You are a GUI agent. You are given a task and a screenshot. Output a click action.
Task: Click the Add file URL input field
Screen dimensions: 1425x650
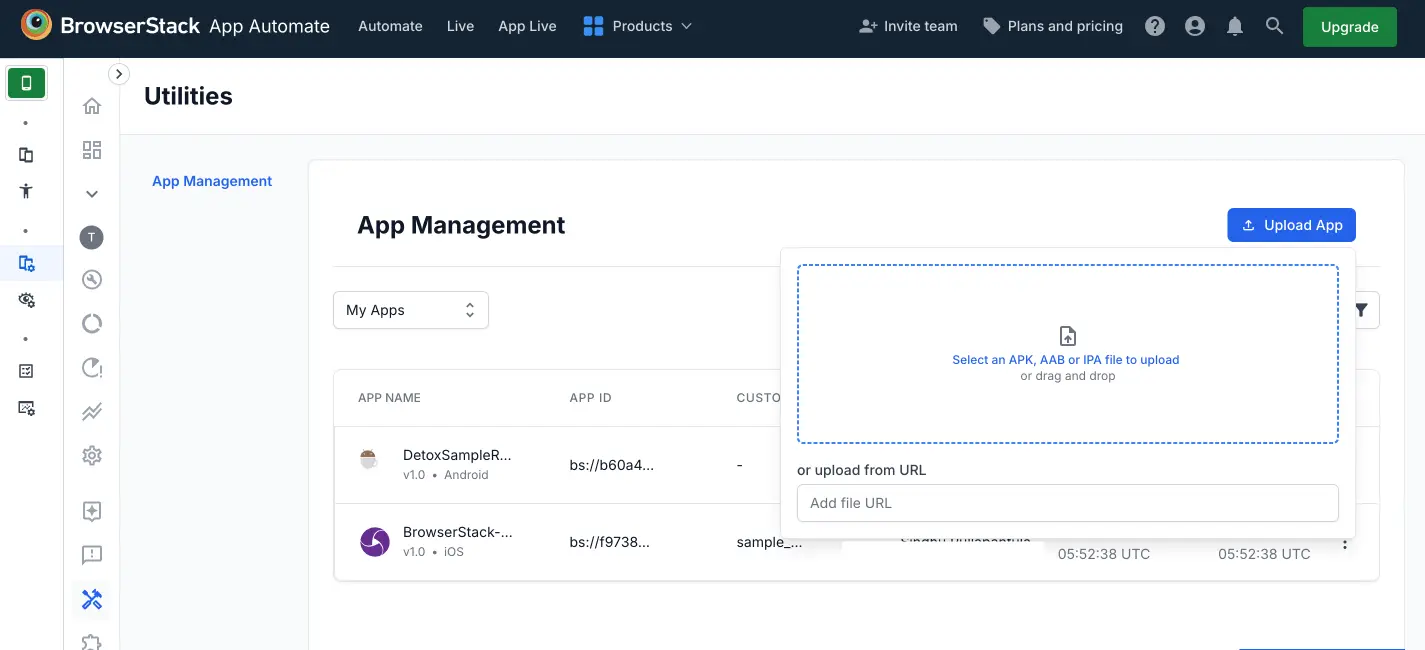point(1067,503)
